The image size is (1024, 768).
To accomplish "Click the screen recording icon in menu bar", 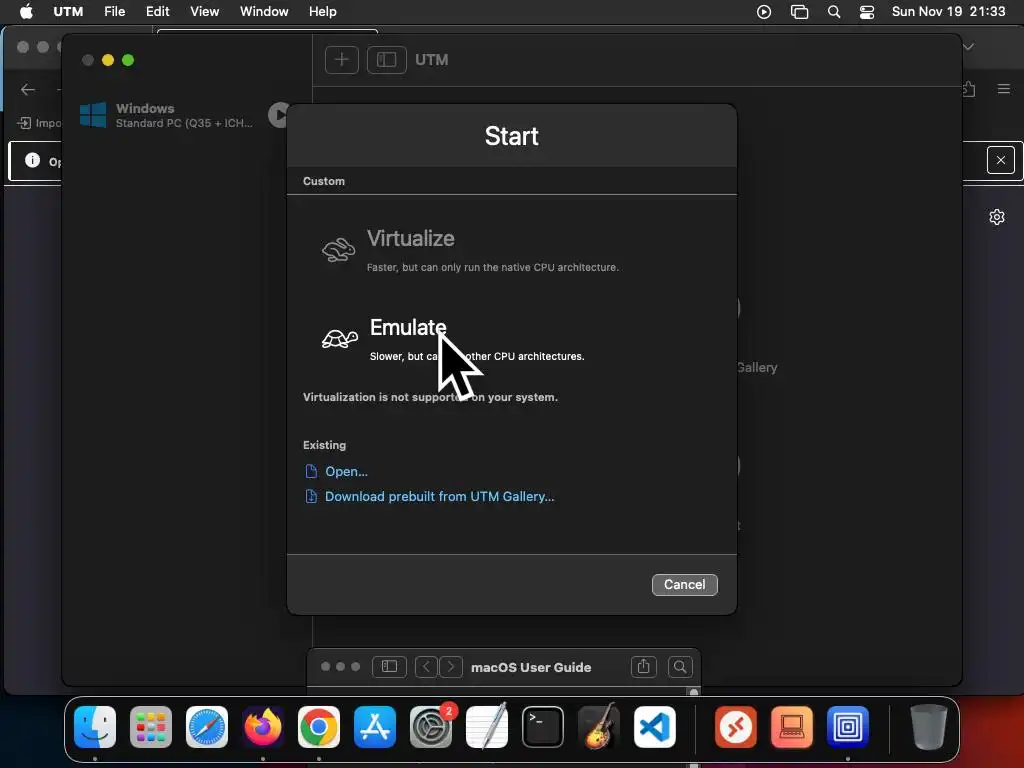I will pyautogui.click(x=763, y=12).
